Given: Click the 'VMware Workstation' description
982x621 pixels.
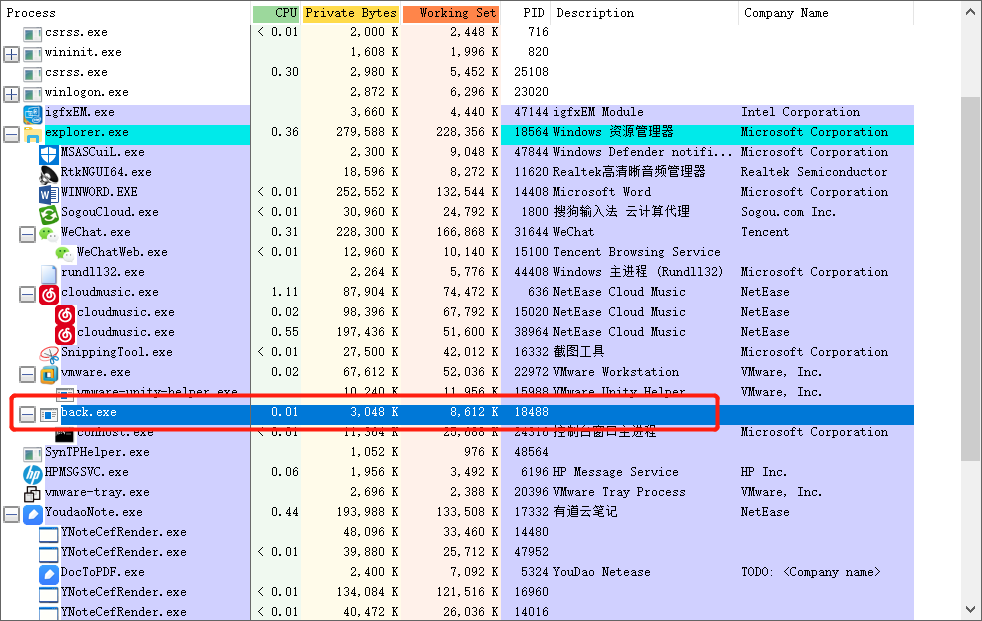Looking at the screenshot, I should 616,372.
